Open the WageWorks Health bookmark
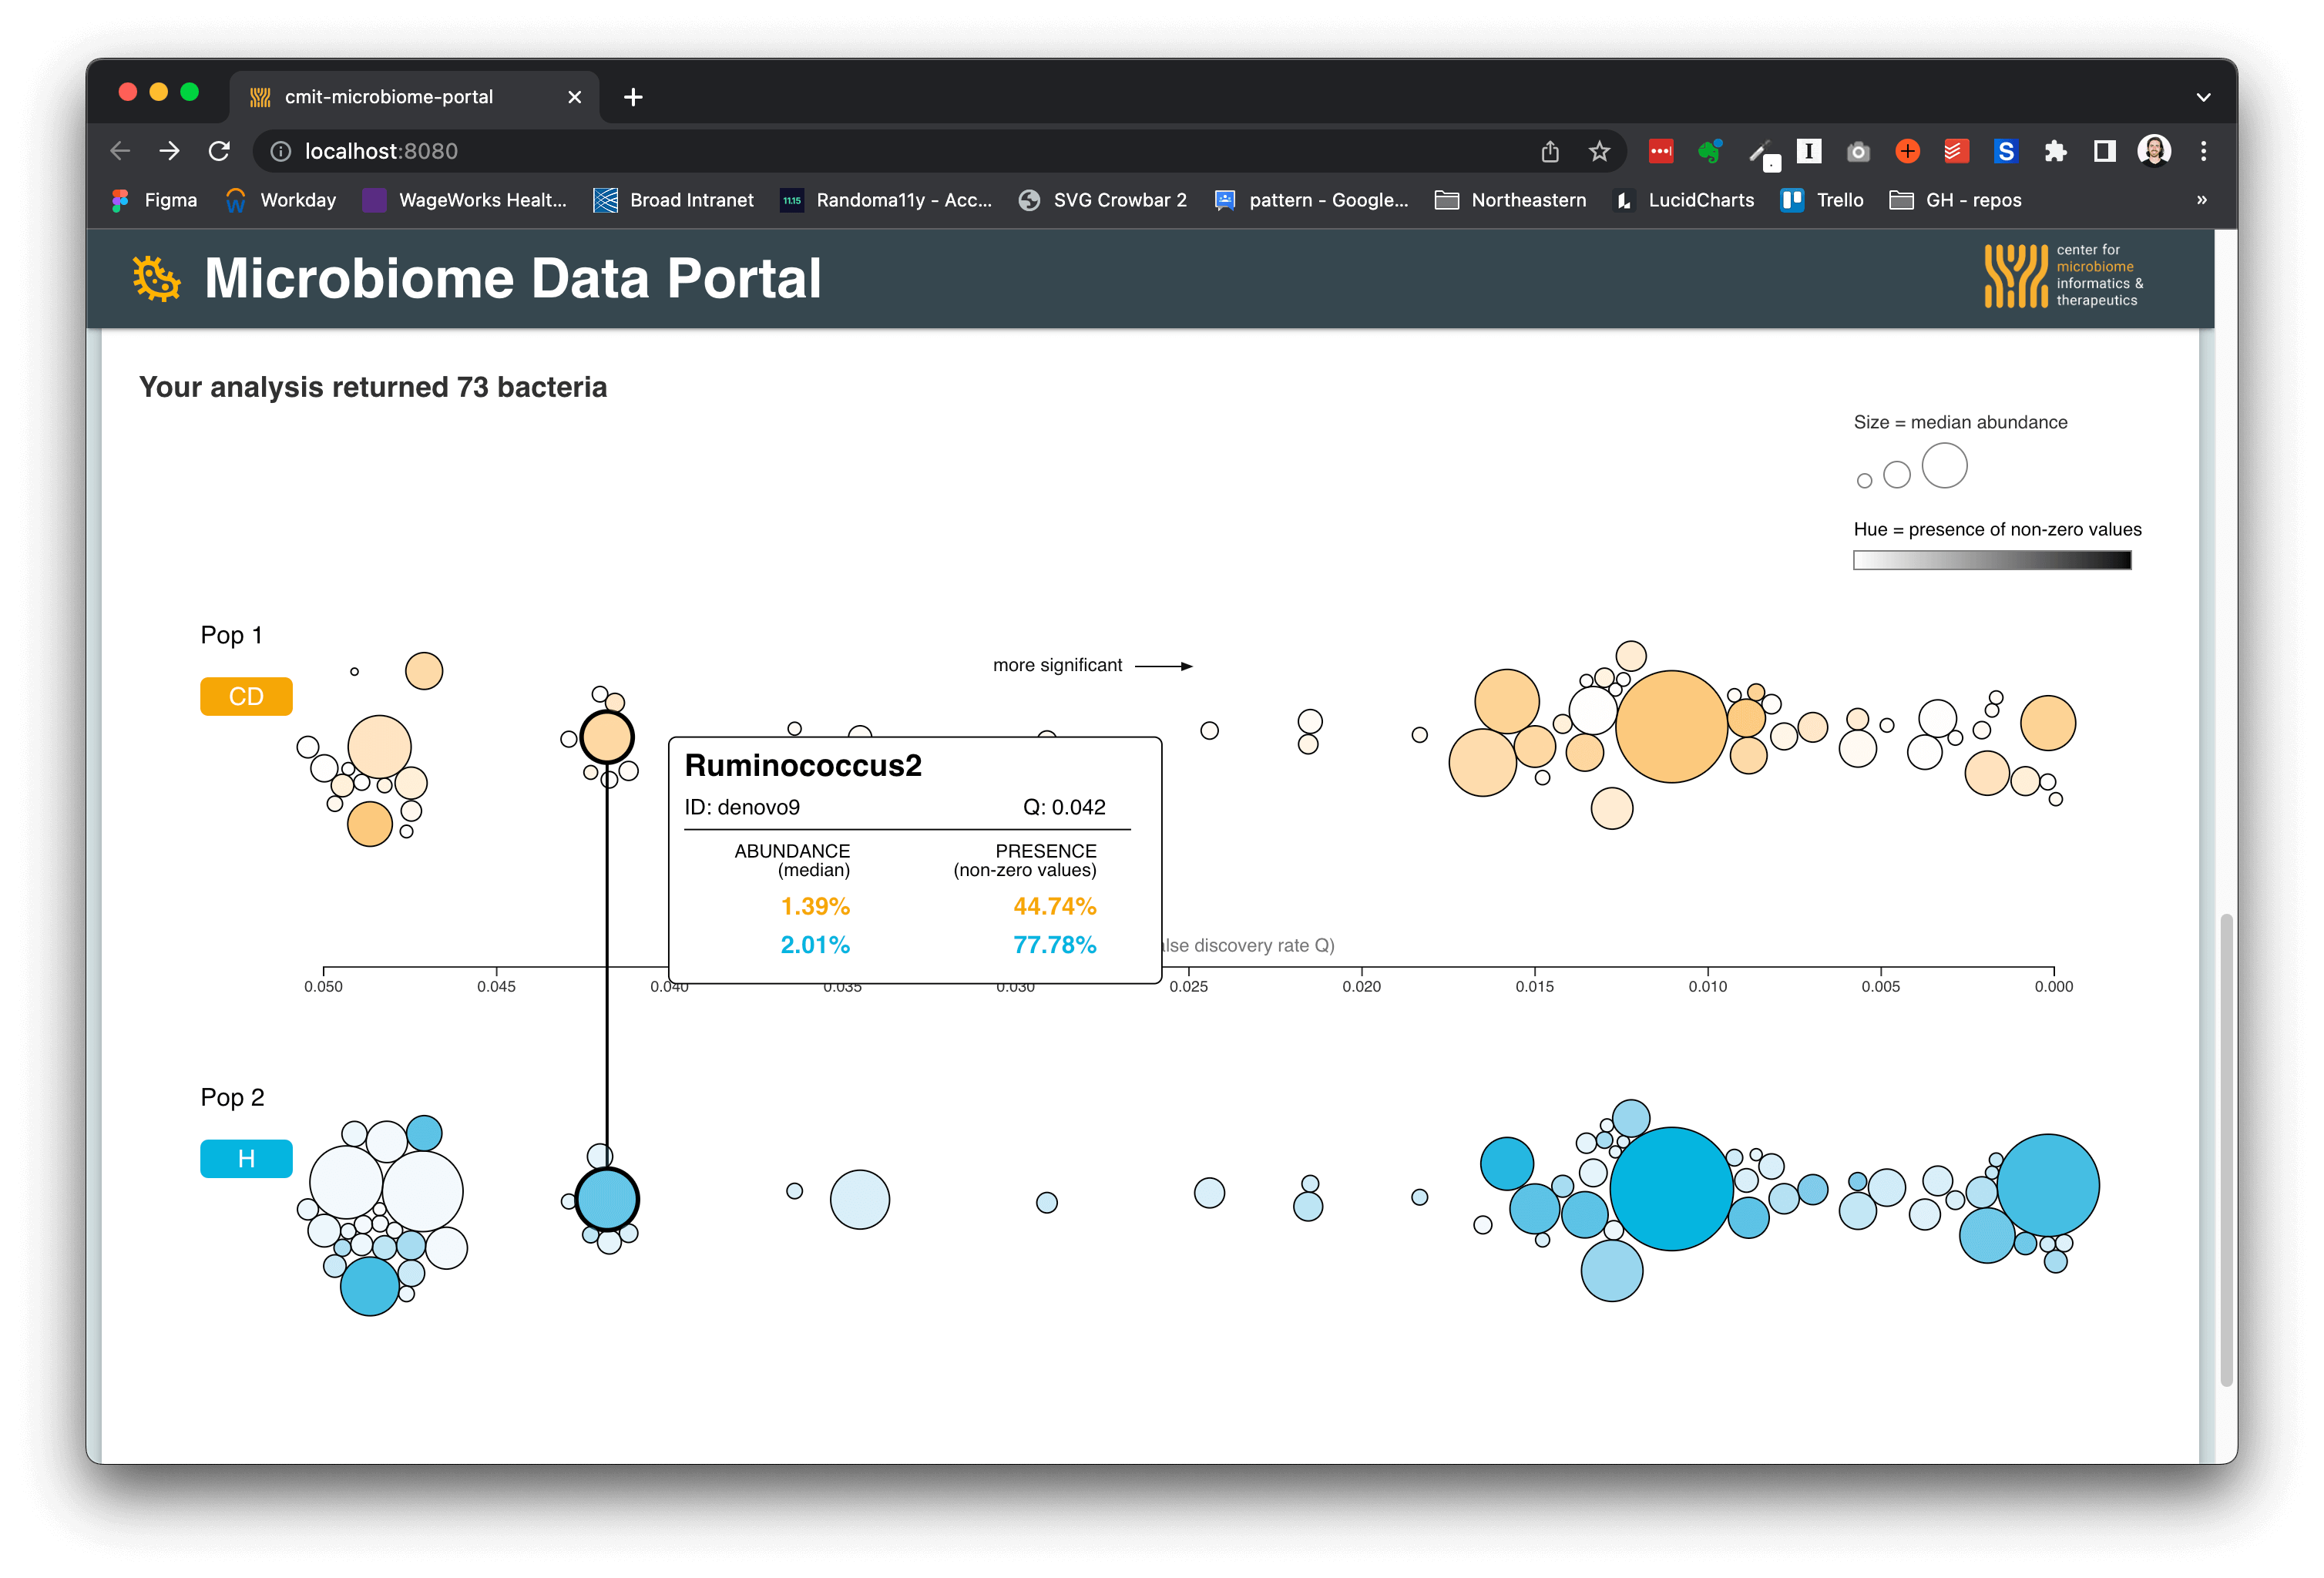 [x=465, y=200]
